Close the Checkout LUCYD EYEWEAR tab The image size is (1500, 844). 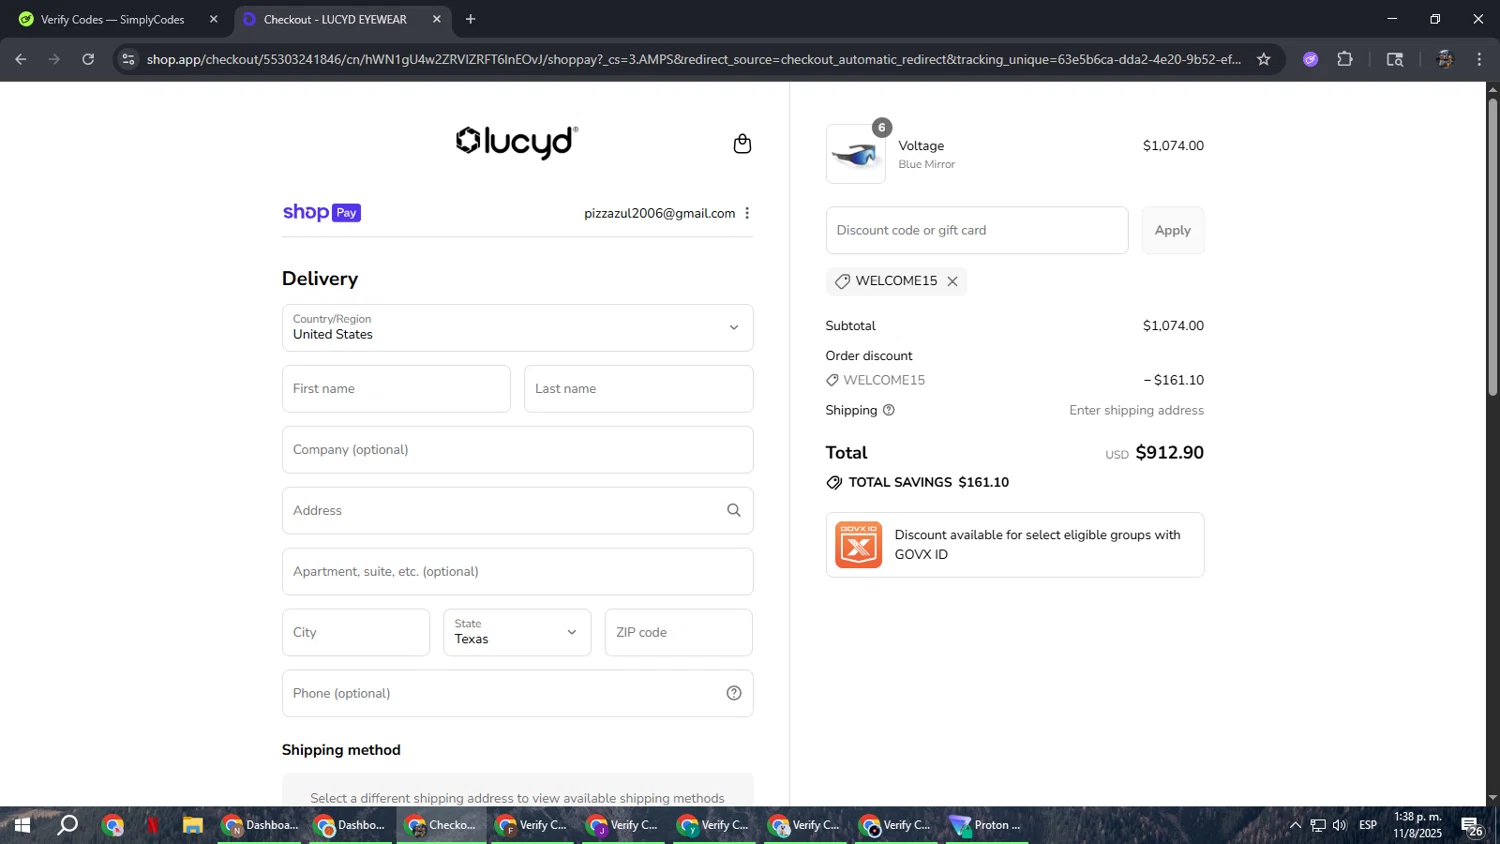[437, 19]
